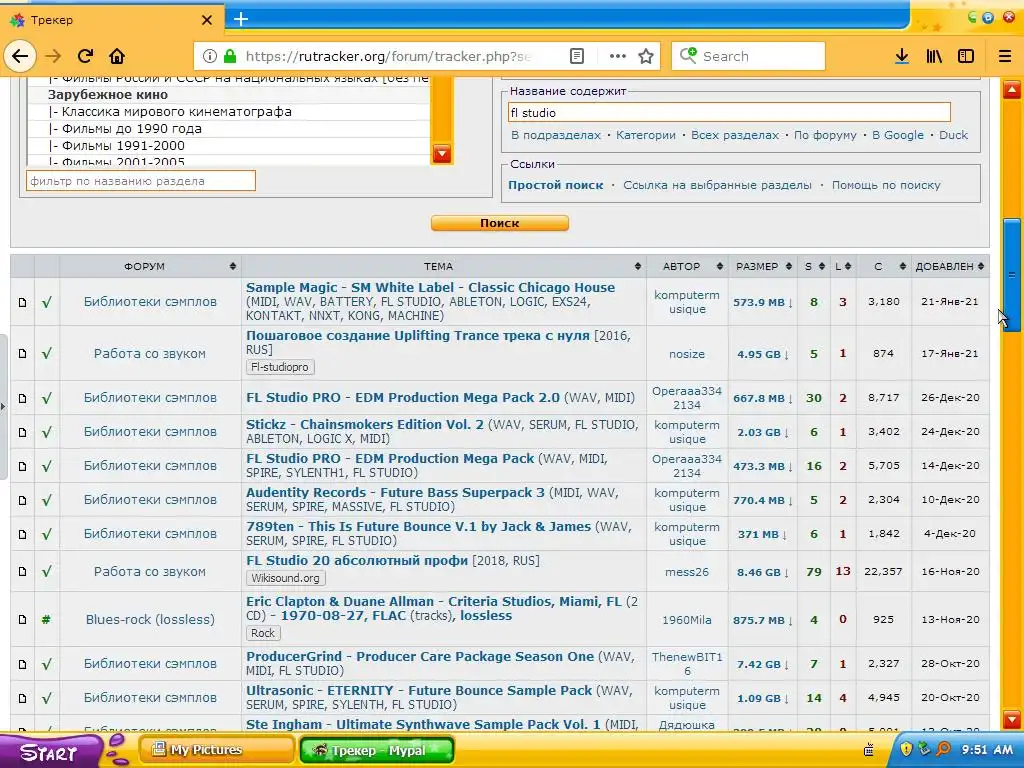Switch to My Pictures taskbar window

216,750
